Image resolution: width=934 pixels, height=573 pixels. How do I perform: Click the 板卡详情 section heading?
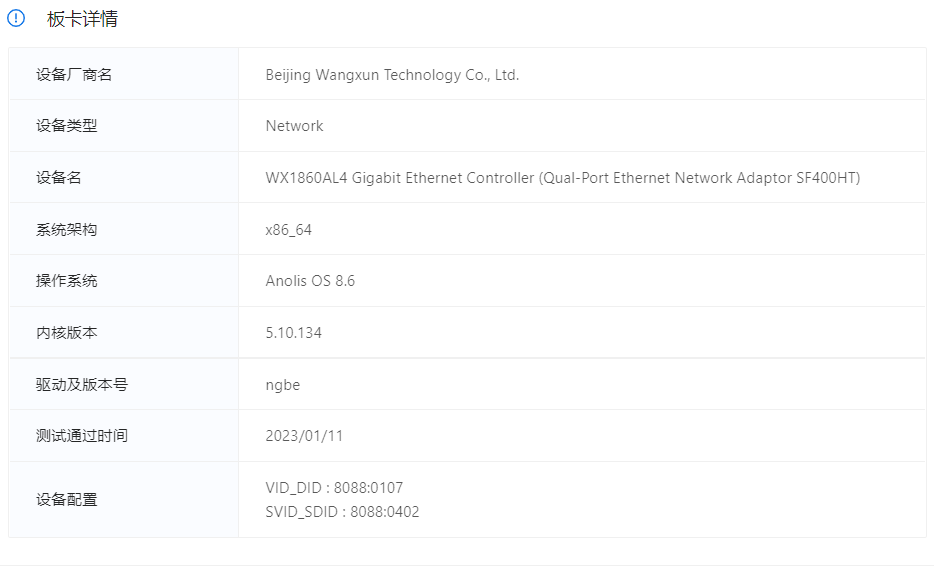click(x=82, y=19)
